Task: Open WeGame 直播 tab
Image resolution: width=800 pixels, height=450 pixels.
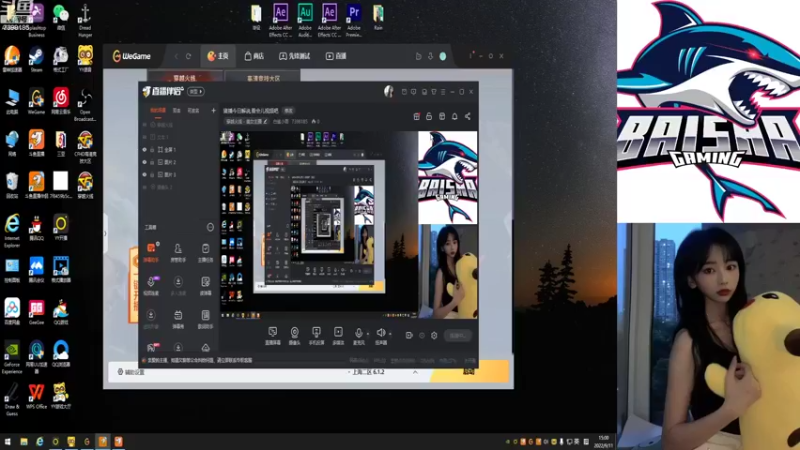Action: coord(336,56)
